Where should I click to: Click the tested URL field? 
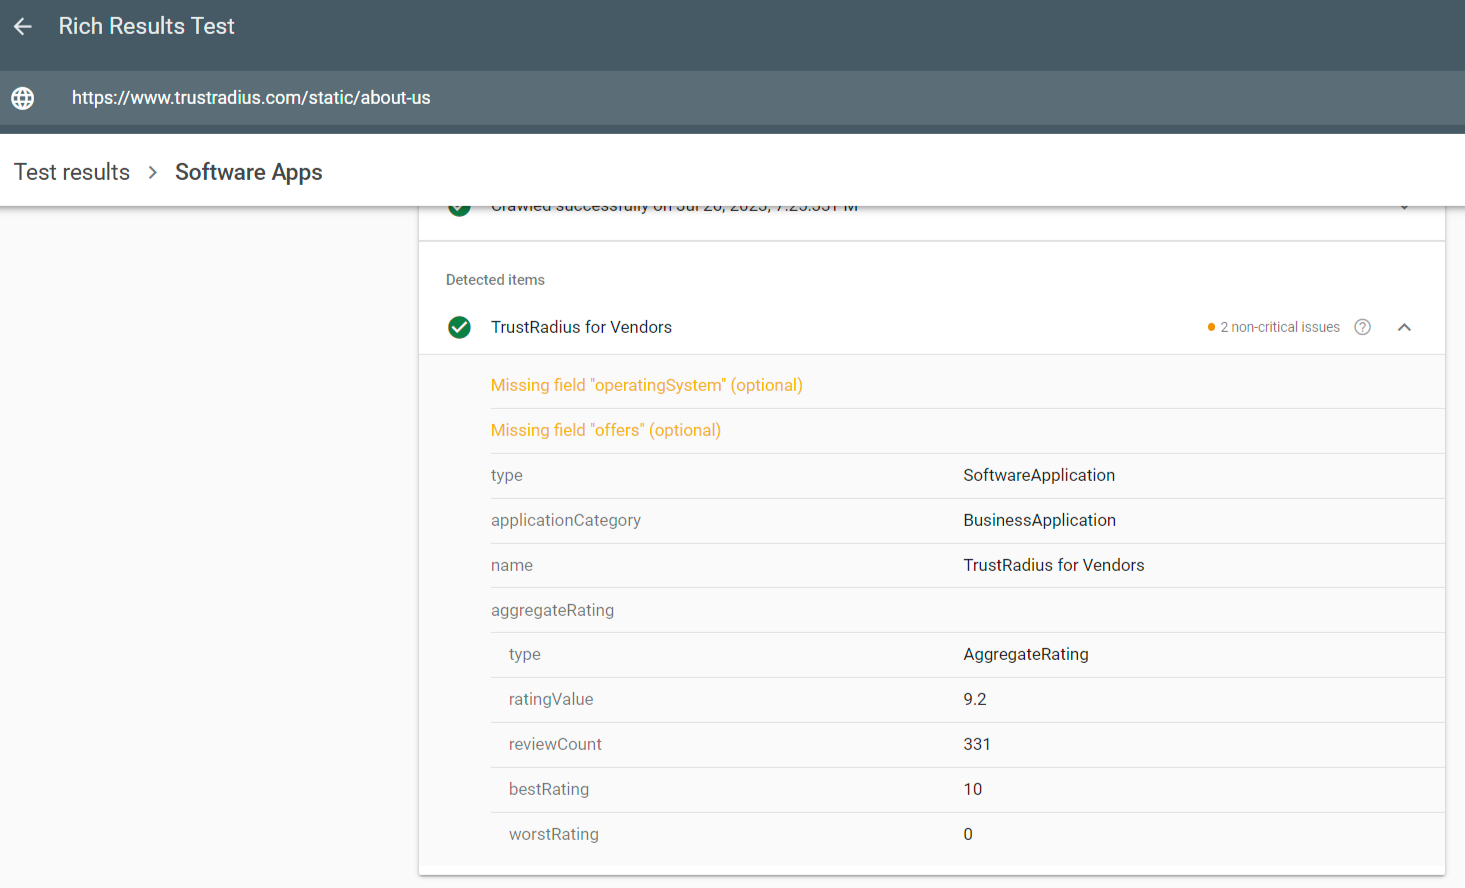pyautogui.click(x=251, y=98)
